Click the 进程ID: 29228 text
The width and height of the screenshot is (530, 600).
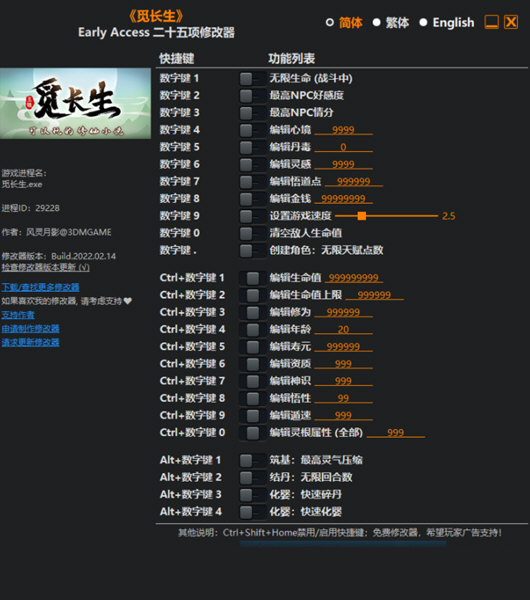(31, 209)
